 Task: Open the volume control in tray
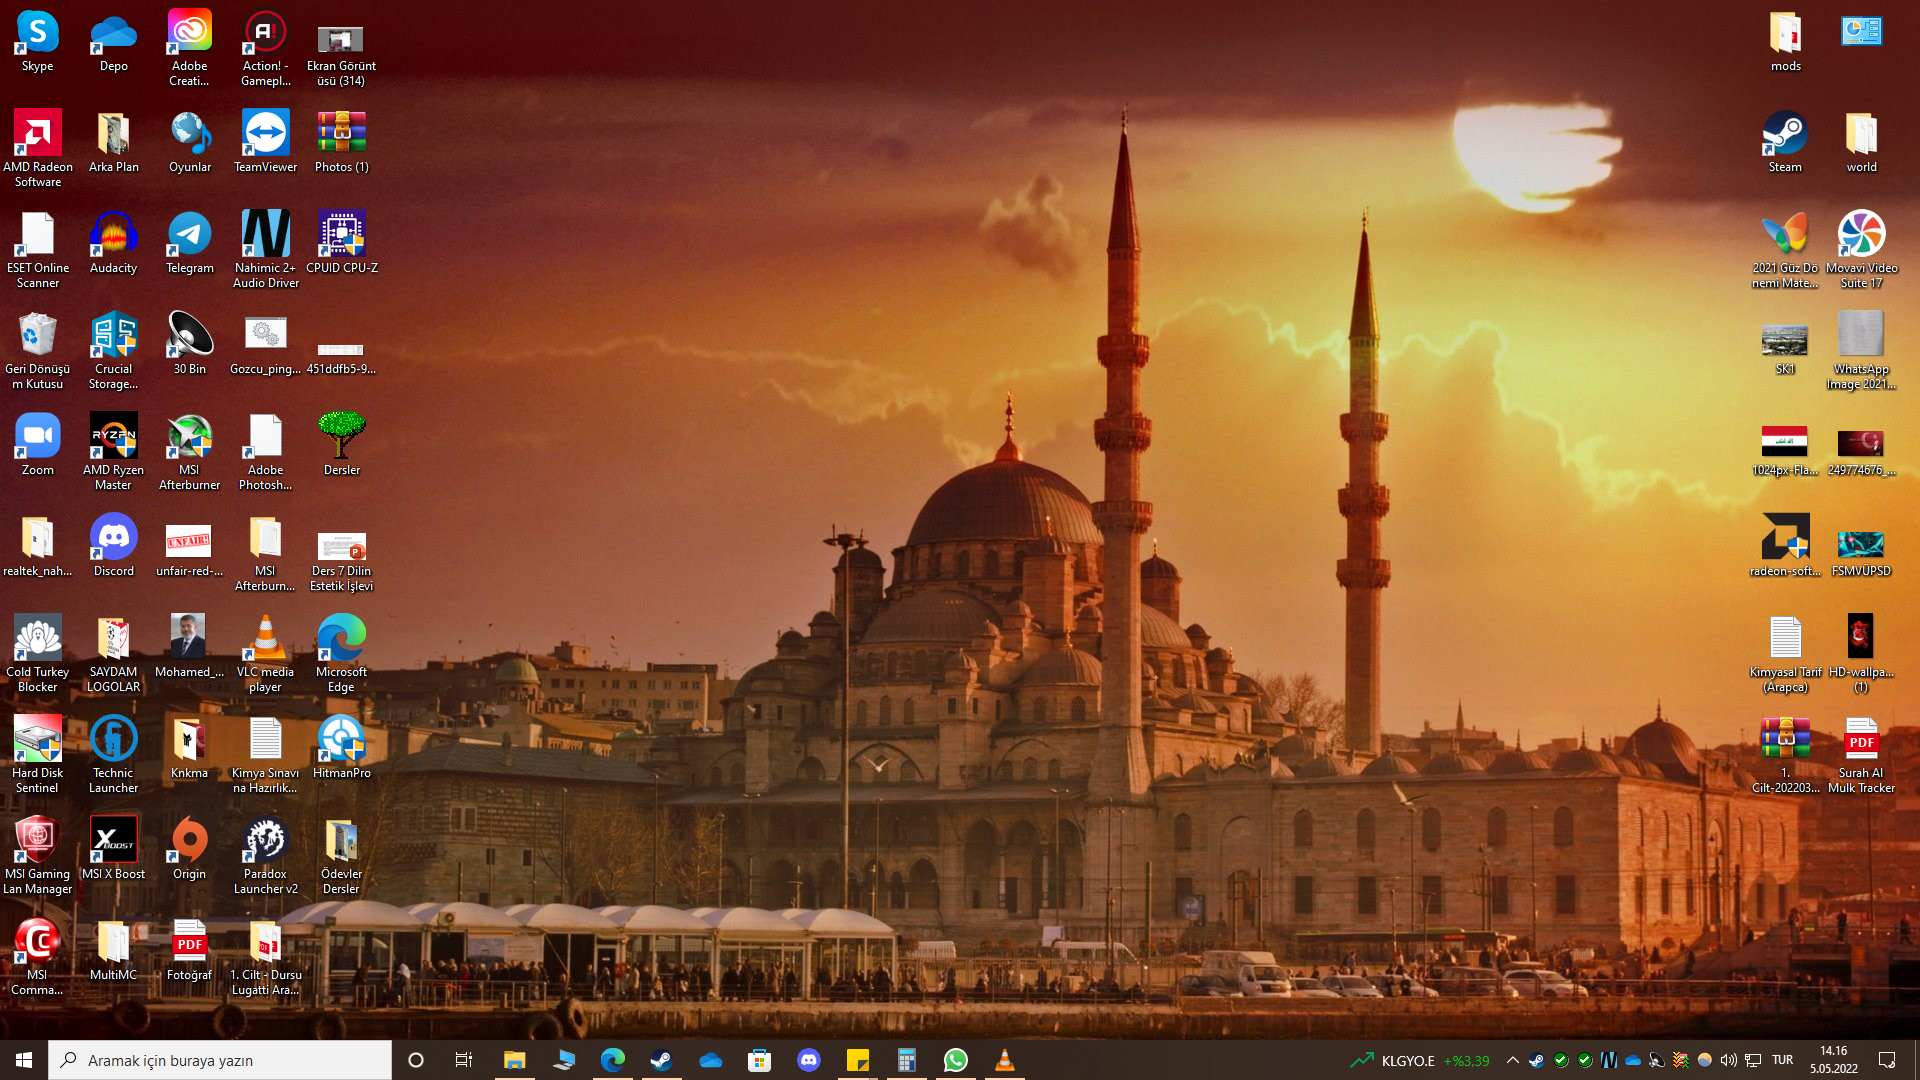[x=1728, y=1060]
